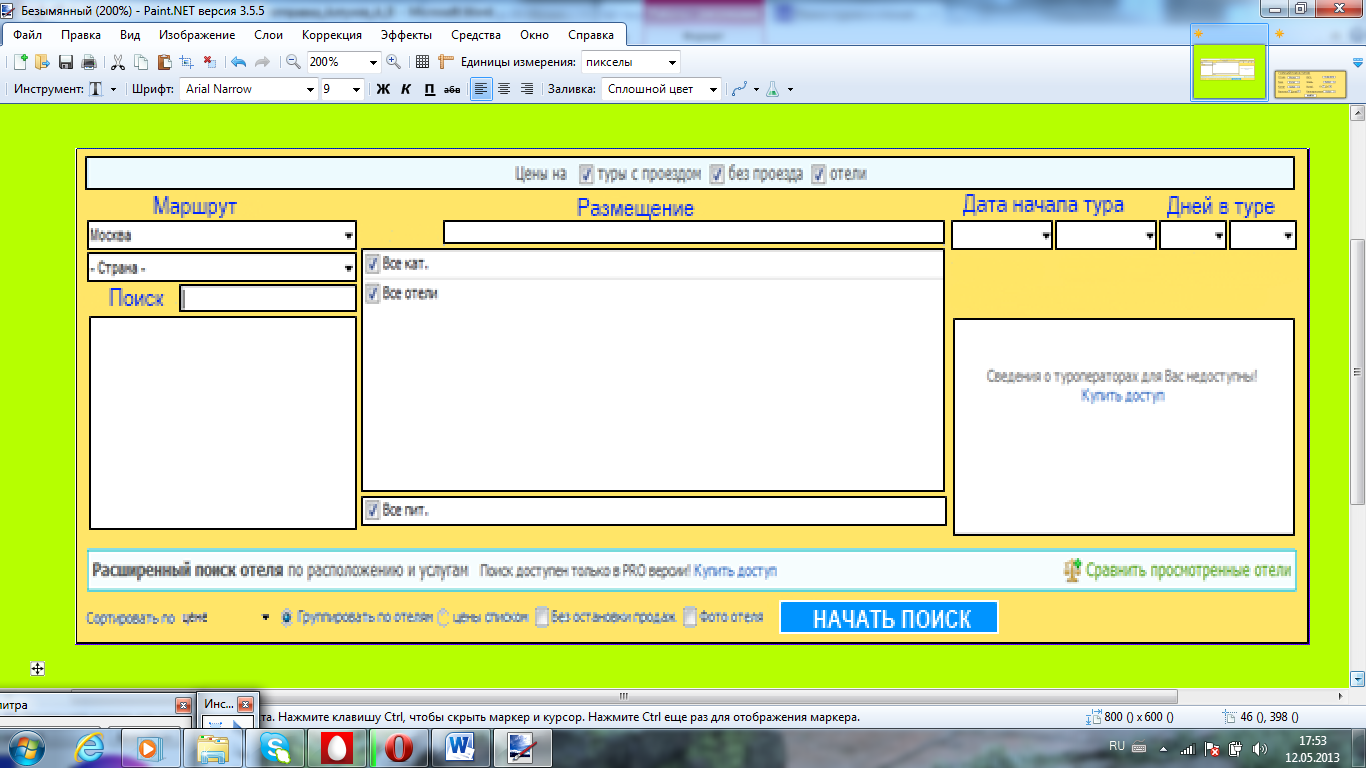Toggle the rulers icon

[x=446, y=62]
